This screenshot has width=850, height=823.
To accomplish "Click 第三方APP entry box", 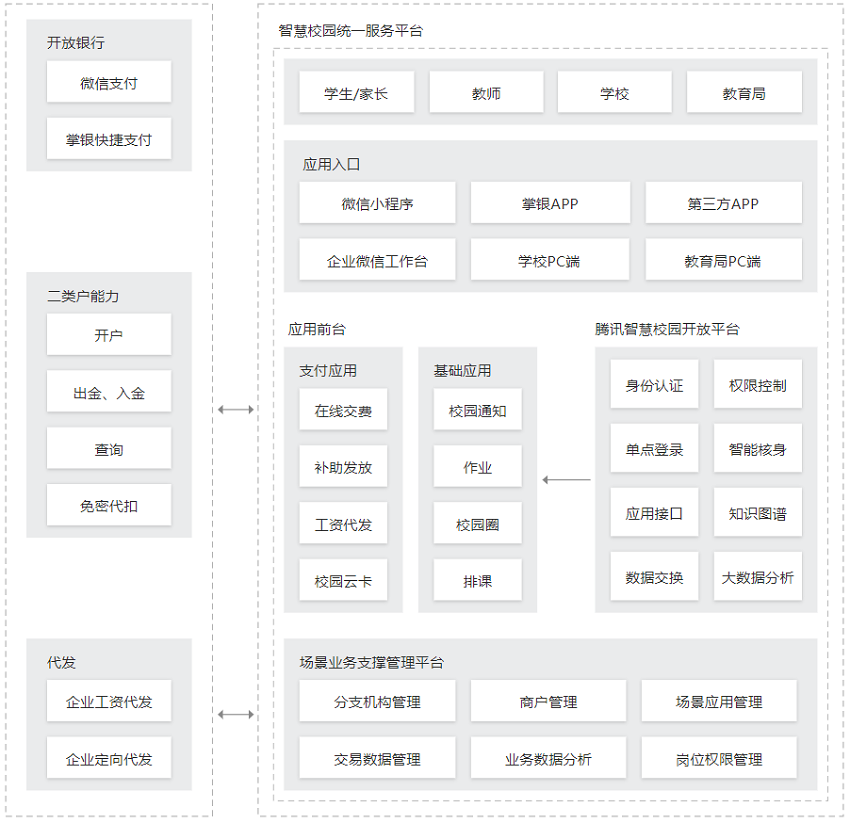I will pos(724,203).
